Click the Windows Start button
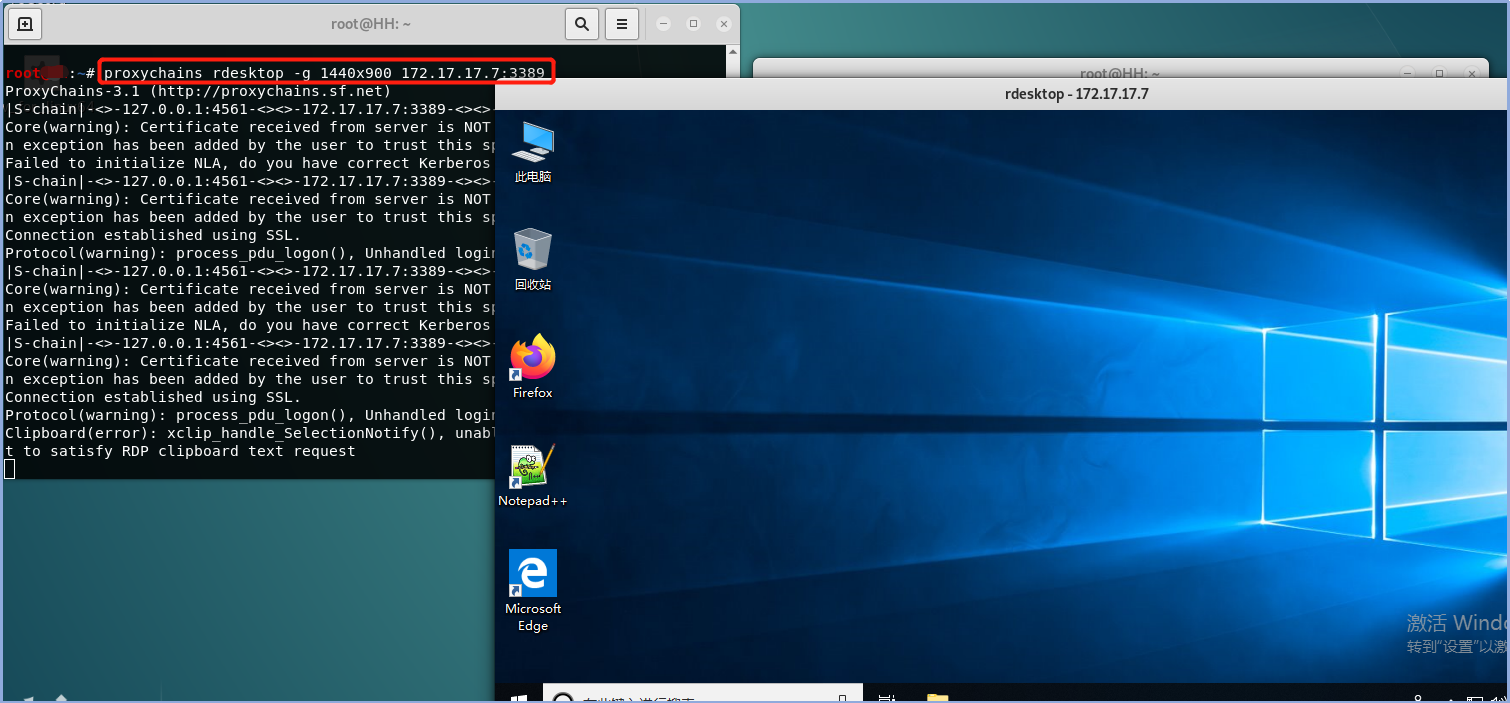This screenshot has height=703, width=1510. 519,698
